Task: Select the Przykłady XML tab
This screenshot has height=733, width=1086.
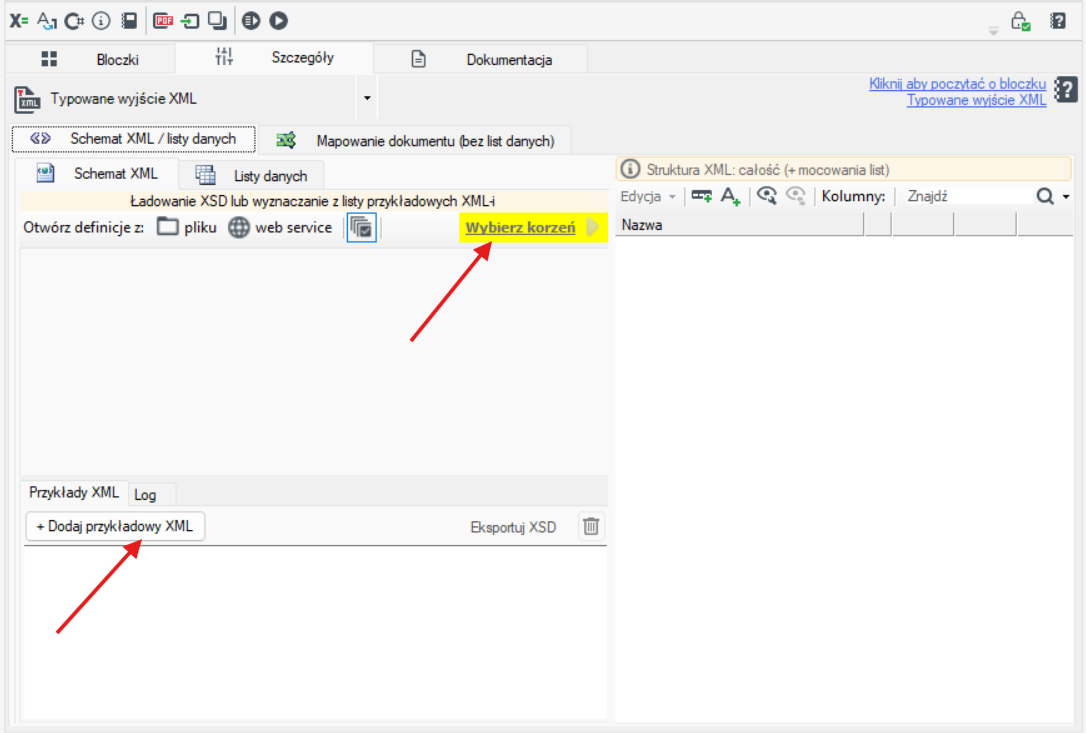Action: point(74,493)
